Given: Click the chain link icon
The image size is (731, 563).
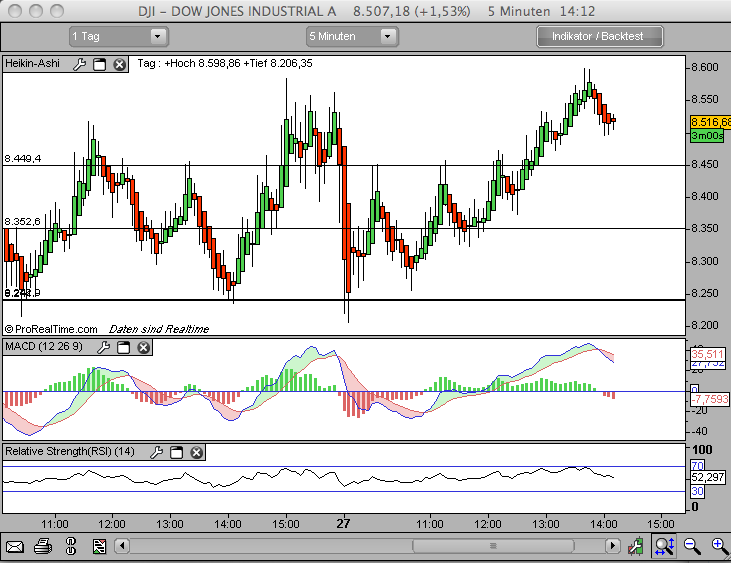Looking at the screenshot, I should [71, 546].
